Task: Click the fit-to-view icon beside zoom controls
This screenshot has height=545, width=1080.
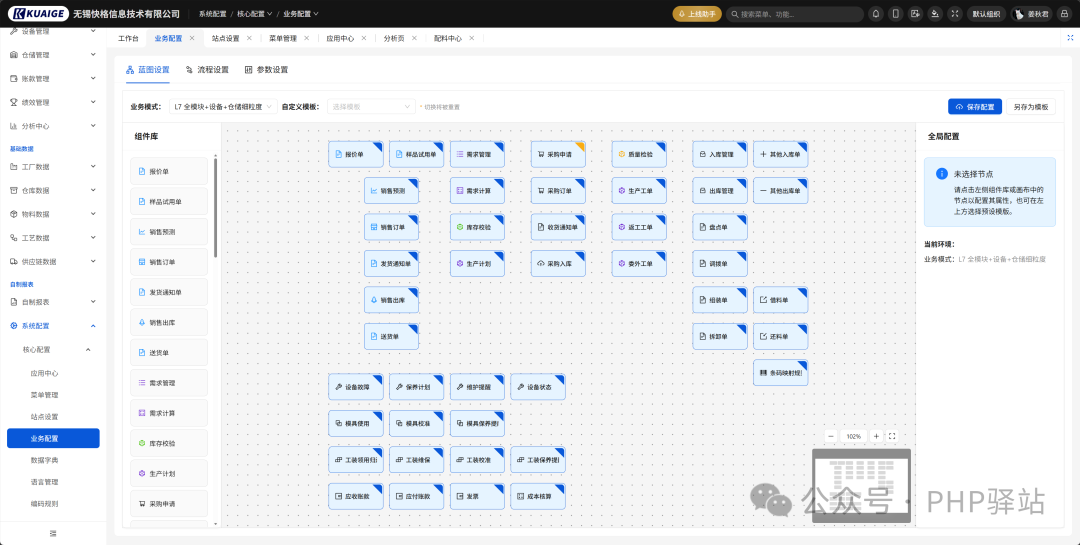Action: tap(892, 436)
